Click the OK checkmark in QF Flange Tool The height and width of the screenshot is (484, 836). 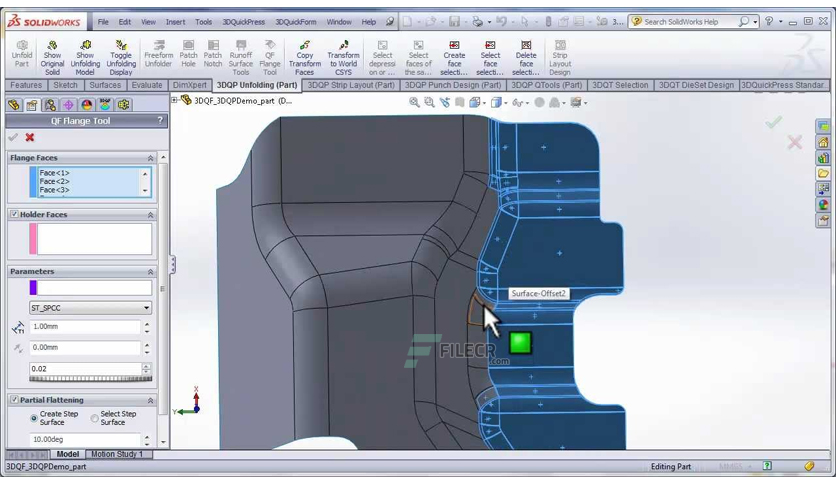(13, 138)
